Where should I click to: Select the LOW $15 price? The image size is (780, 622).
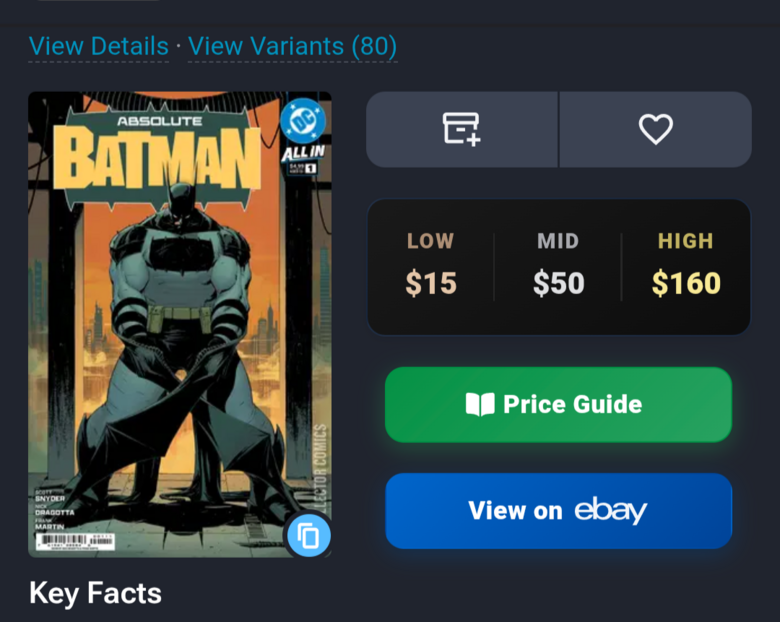(431, 266)
